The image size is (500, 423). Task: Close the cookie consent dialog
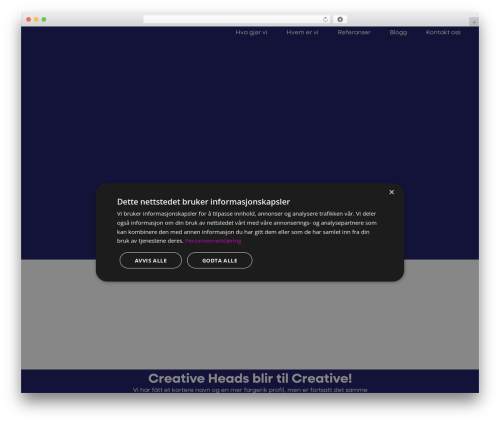(391, 192)
